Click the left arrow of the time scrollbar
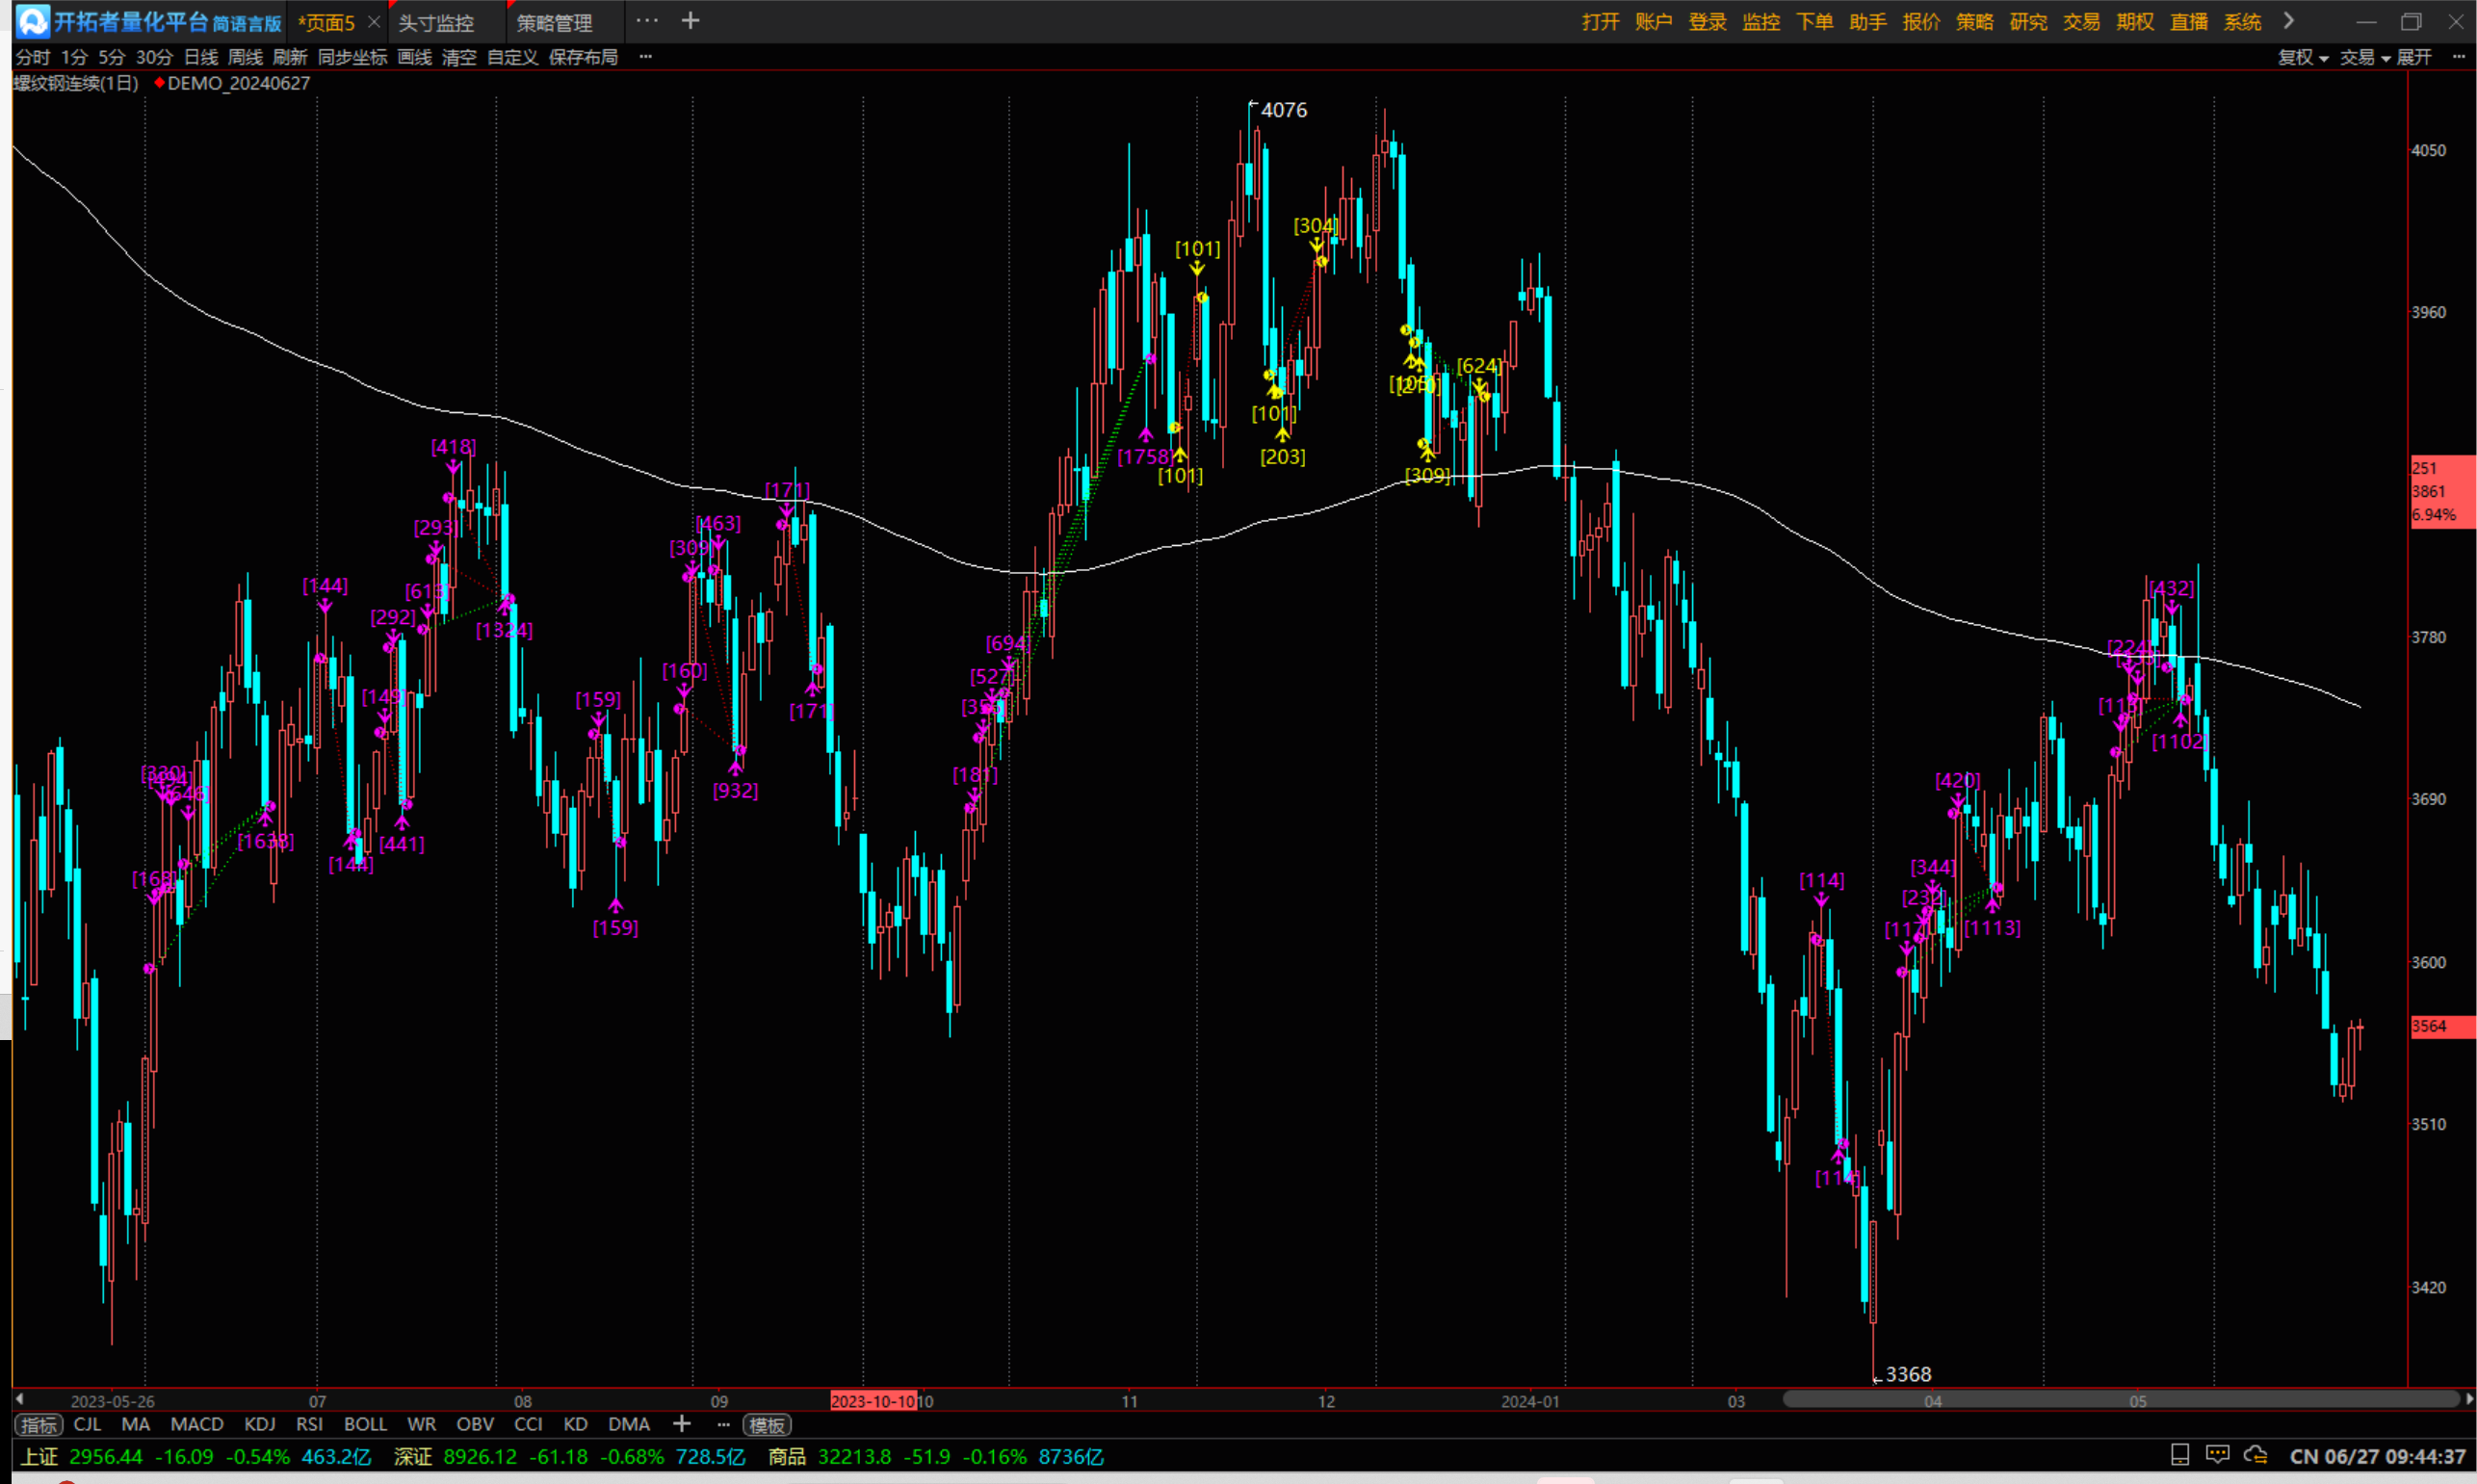The width and height of the screenshot is (2477, 1484). (19, 1399)
